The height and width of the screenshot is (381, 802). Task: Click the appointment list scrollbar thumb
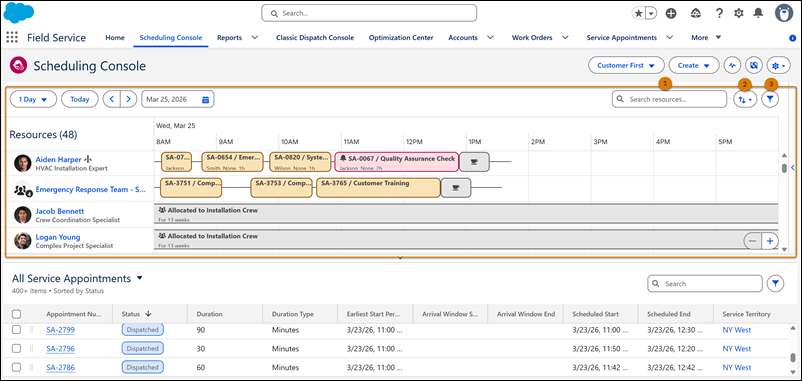(792, 357)
